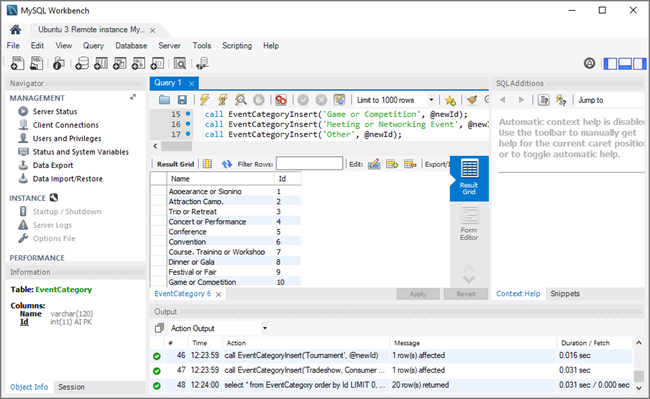Open the preferences gear icon
Viewport: 650px width, 399px height.
click(x=589, y=63)
